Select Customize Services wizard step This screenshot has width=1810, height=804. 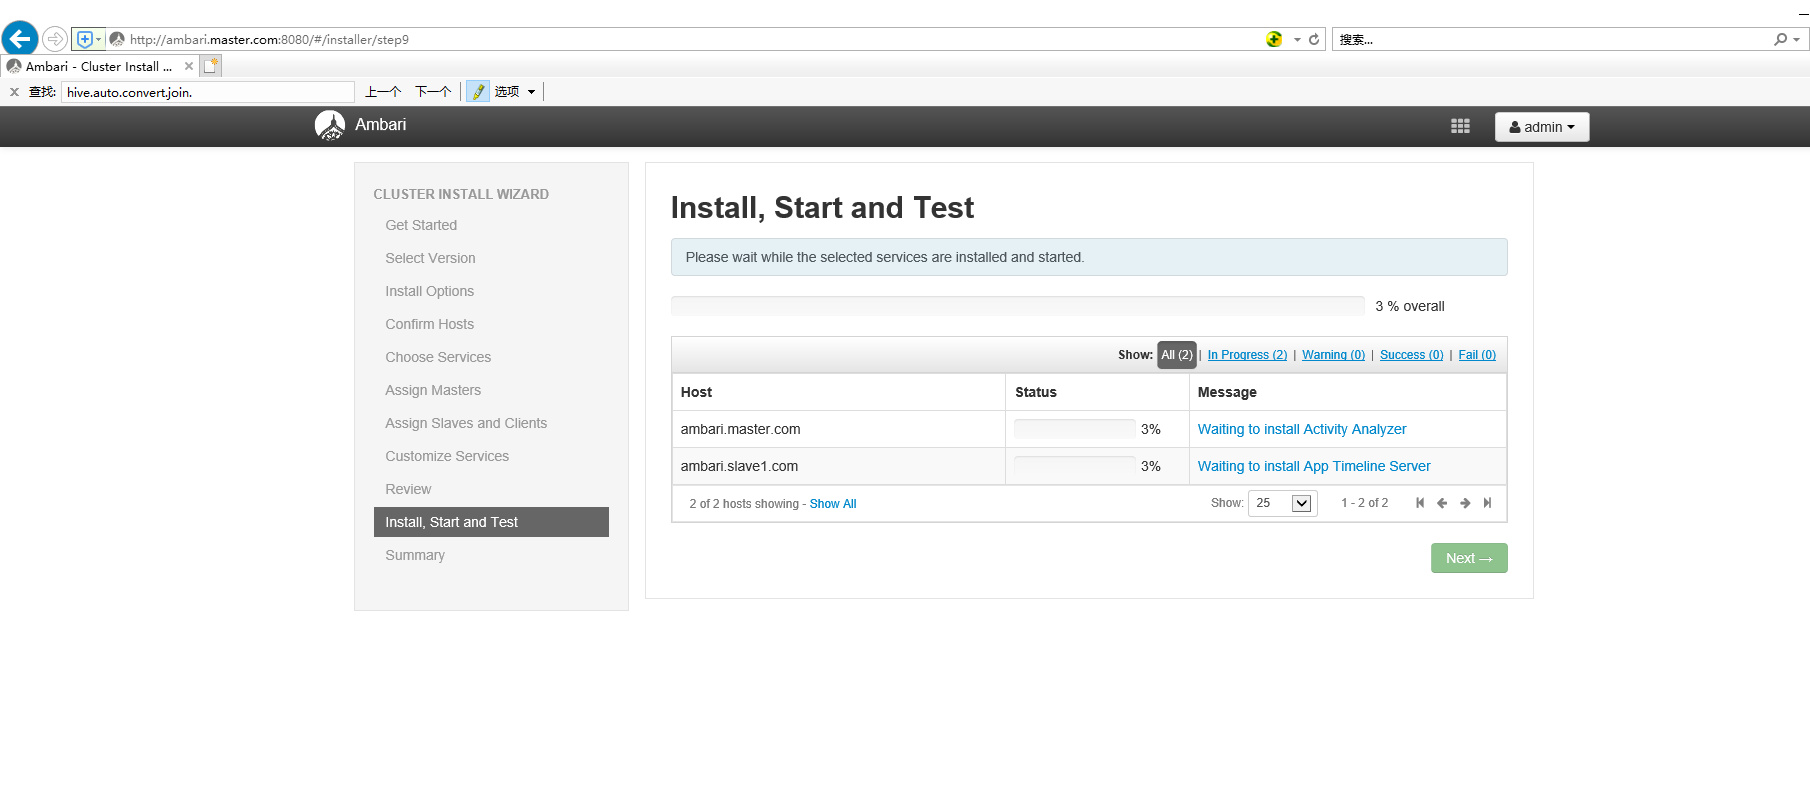click(447, 456)
